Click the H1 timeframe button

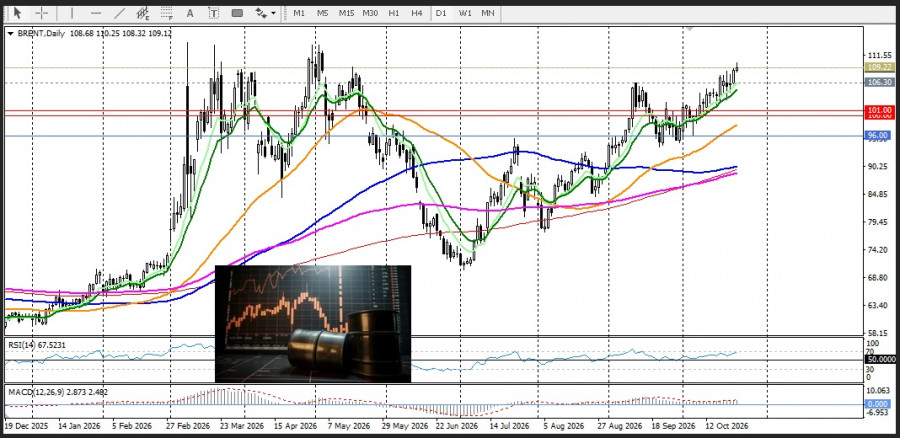coord(394,13)
